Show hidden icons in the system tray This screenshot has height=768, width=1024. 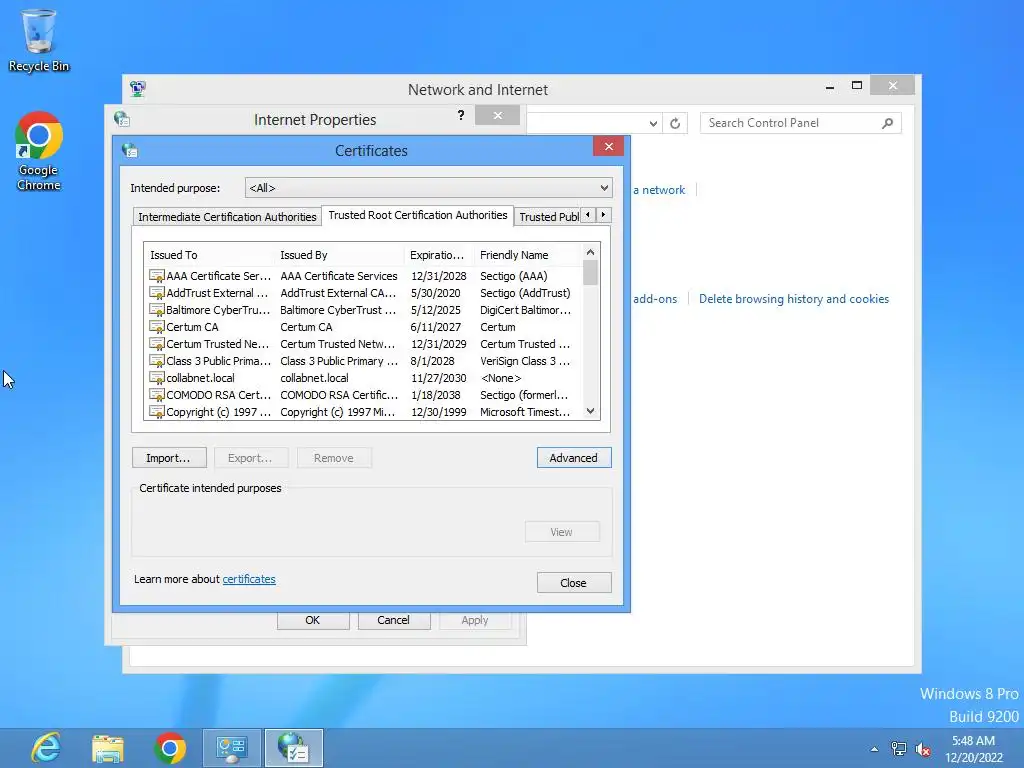click(x=874, y=749)
